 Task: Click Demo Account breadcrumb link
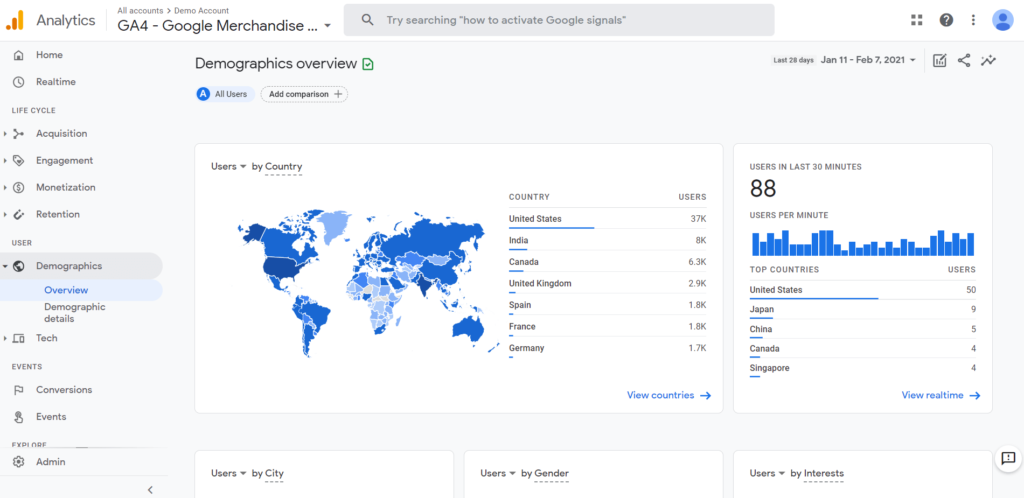click(x=202, y=10)
